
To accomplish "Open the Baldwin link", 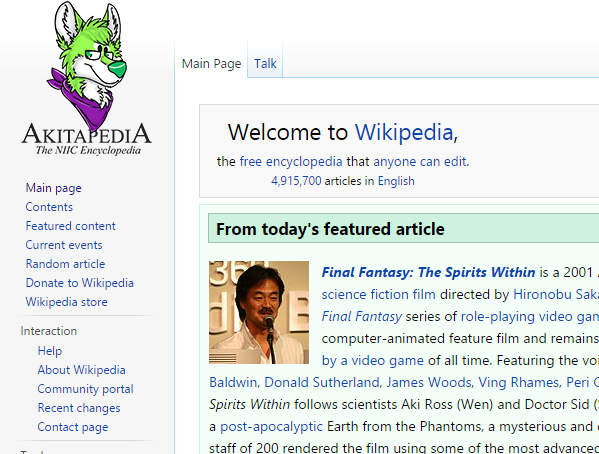I will pos(234,383).
